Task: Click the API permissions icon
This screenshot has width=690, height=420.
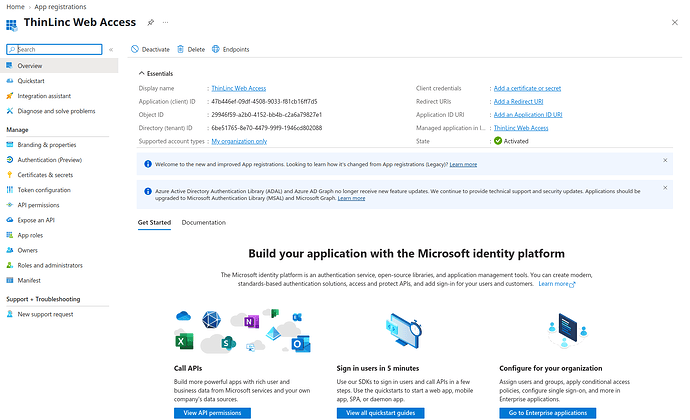Action: [9, 205]
